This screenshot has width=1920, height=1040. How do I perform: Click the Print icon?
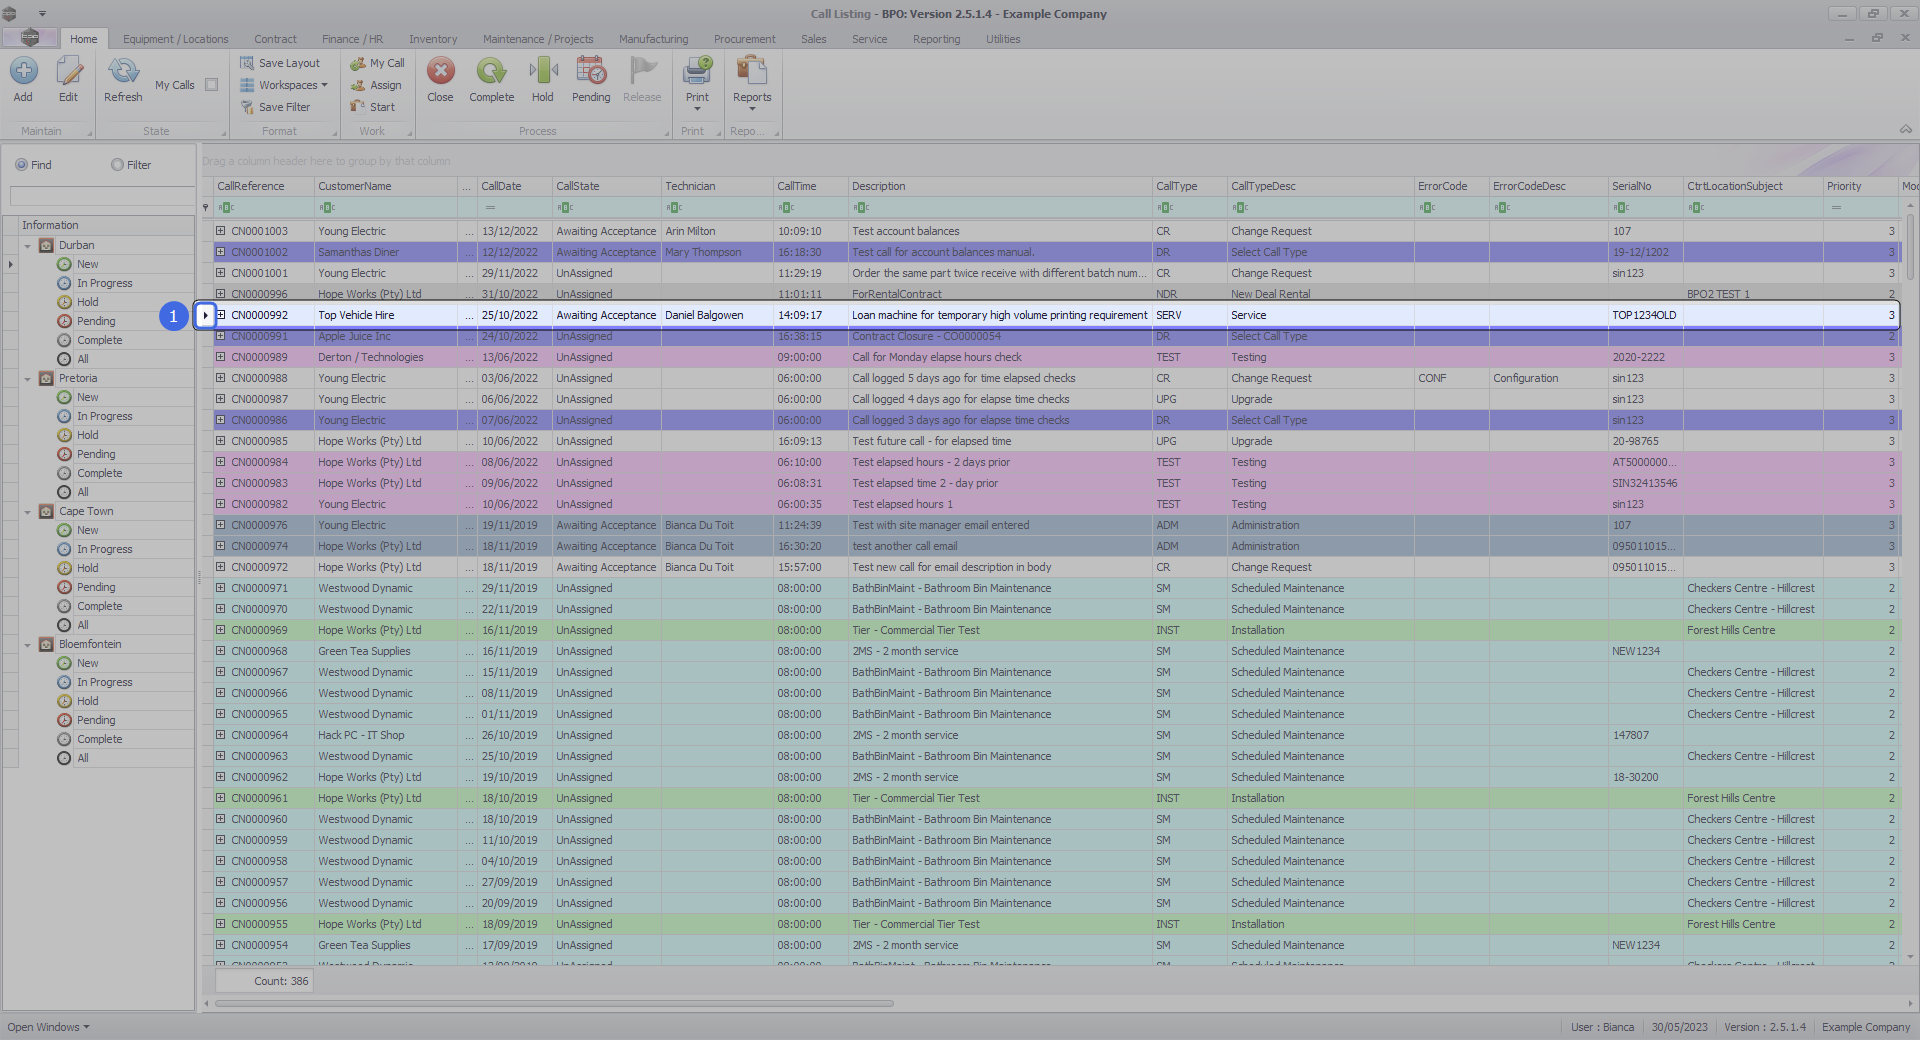(697, 71)
